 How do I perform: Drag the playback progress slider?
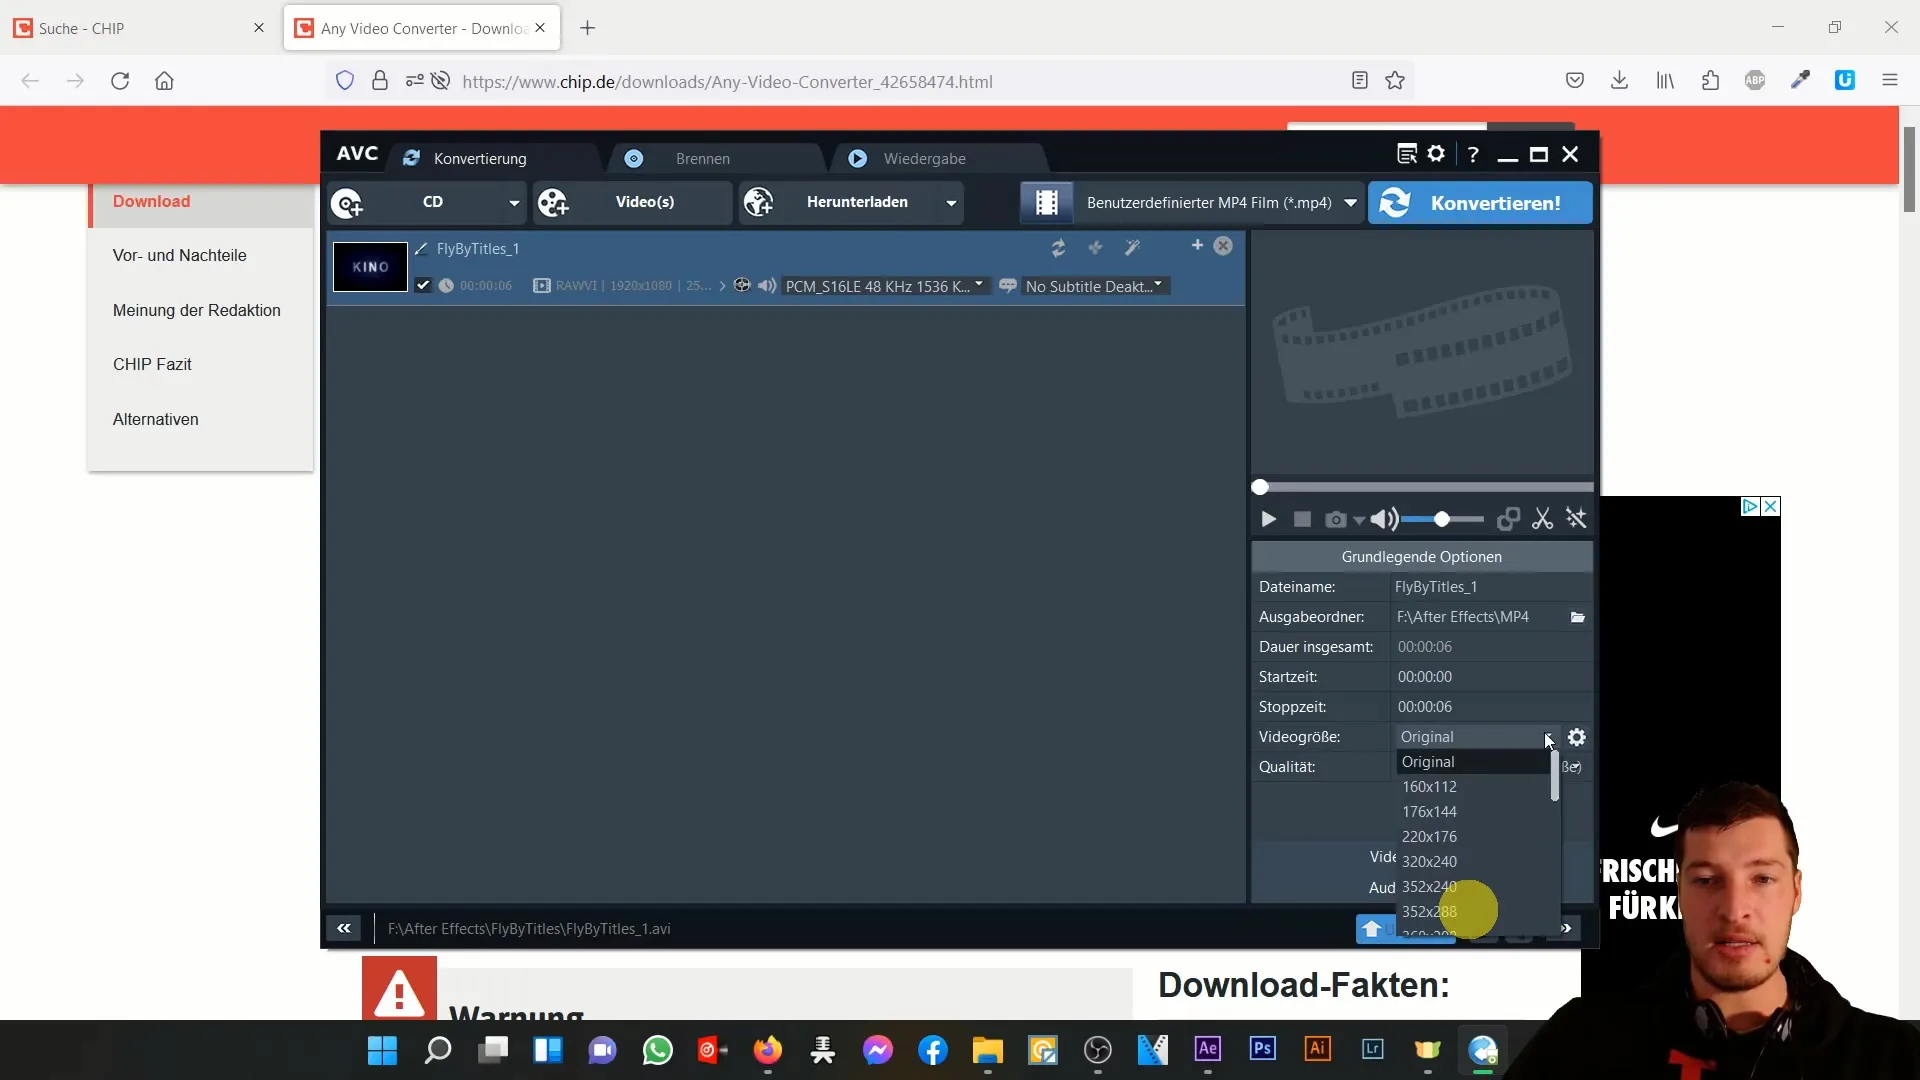click(x=1262, y=488)
